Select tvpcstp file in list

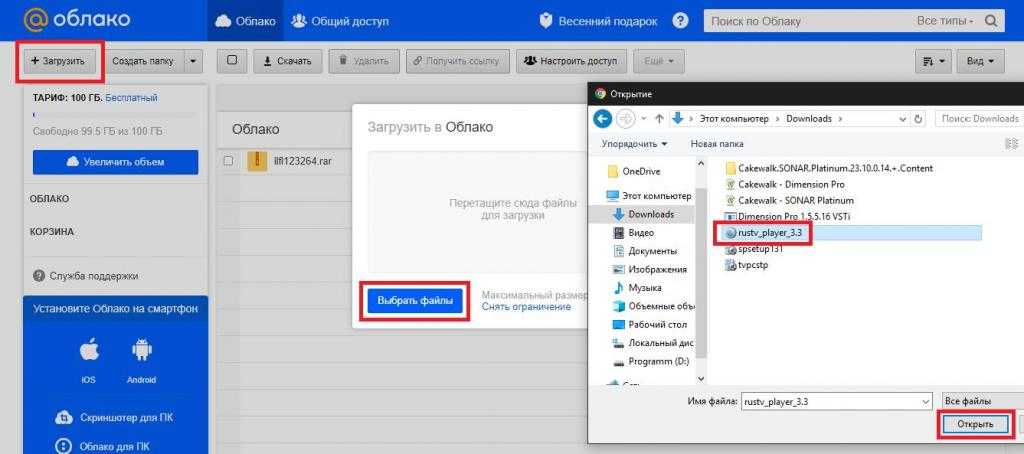(747, 265)
